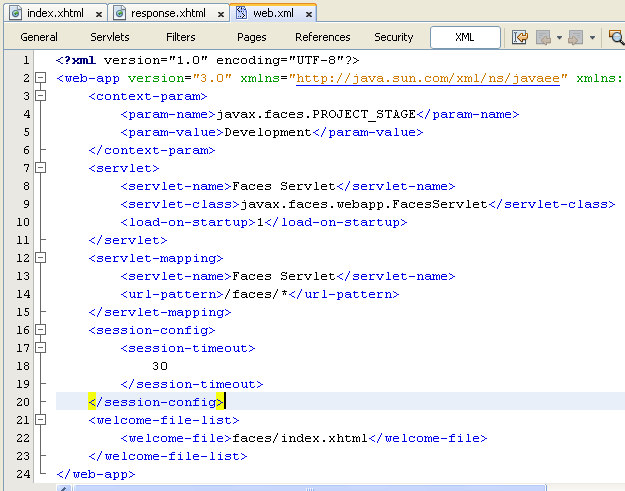This screenshot has height=491, width=625.
Task: Click the faces/index.xhtml welcome file value
Action: tap(300, 438)
